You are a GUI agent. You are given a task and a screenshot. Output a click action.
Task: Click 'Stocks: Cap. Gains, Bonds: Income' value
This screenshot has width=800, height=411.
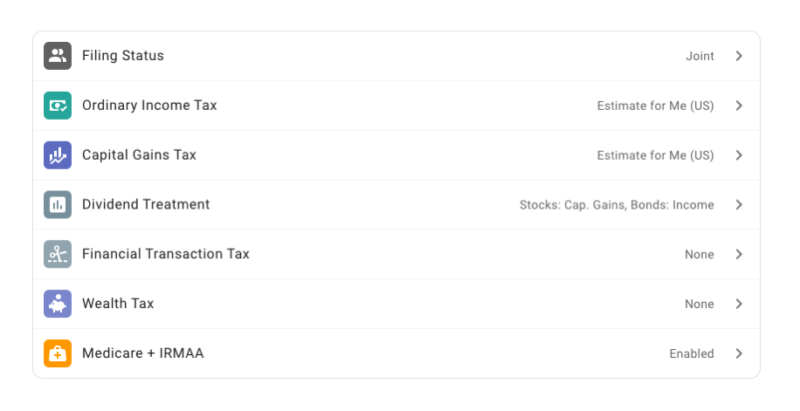point(616,204)
